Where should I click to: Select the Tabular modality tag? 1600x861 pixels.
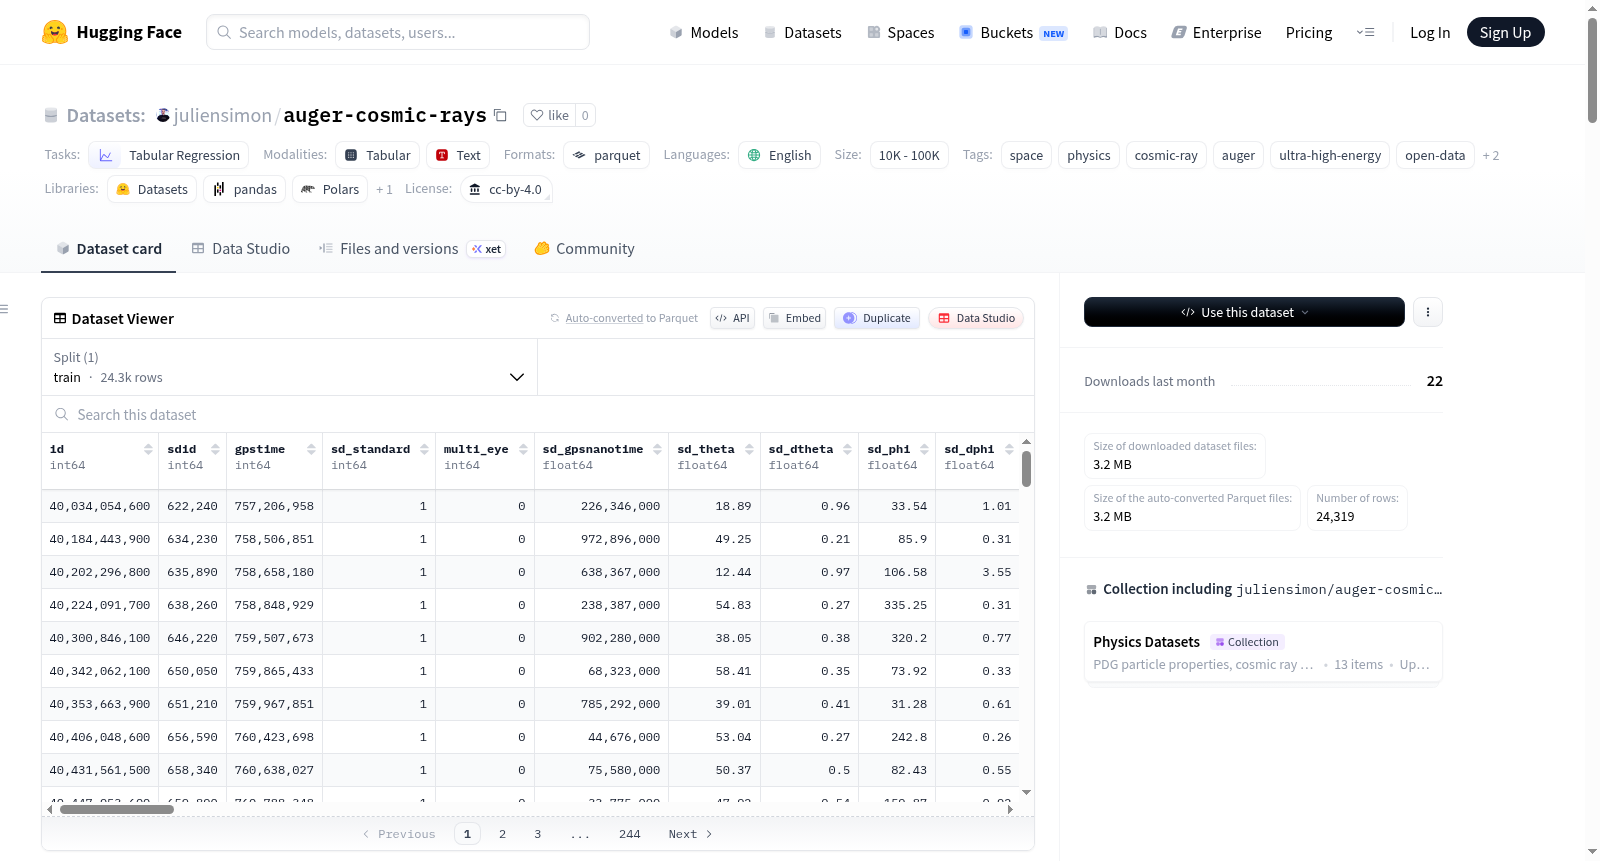tap(377, 155)
